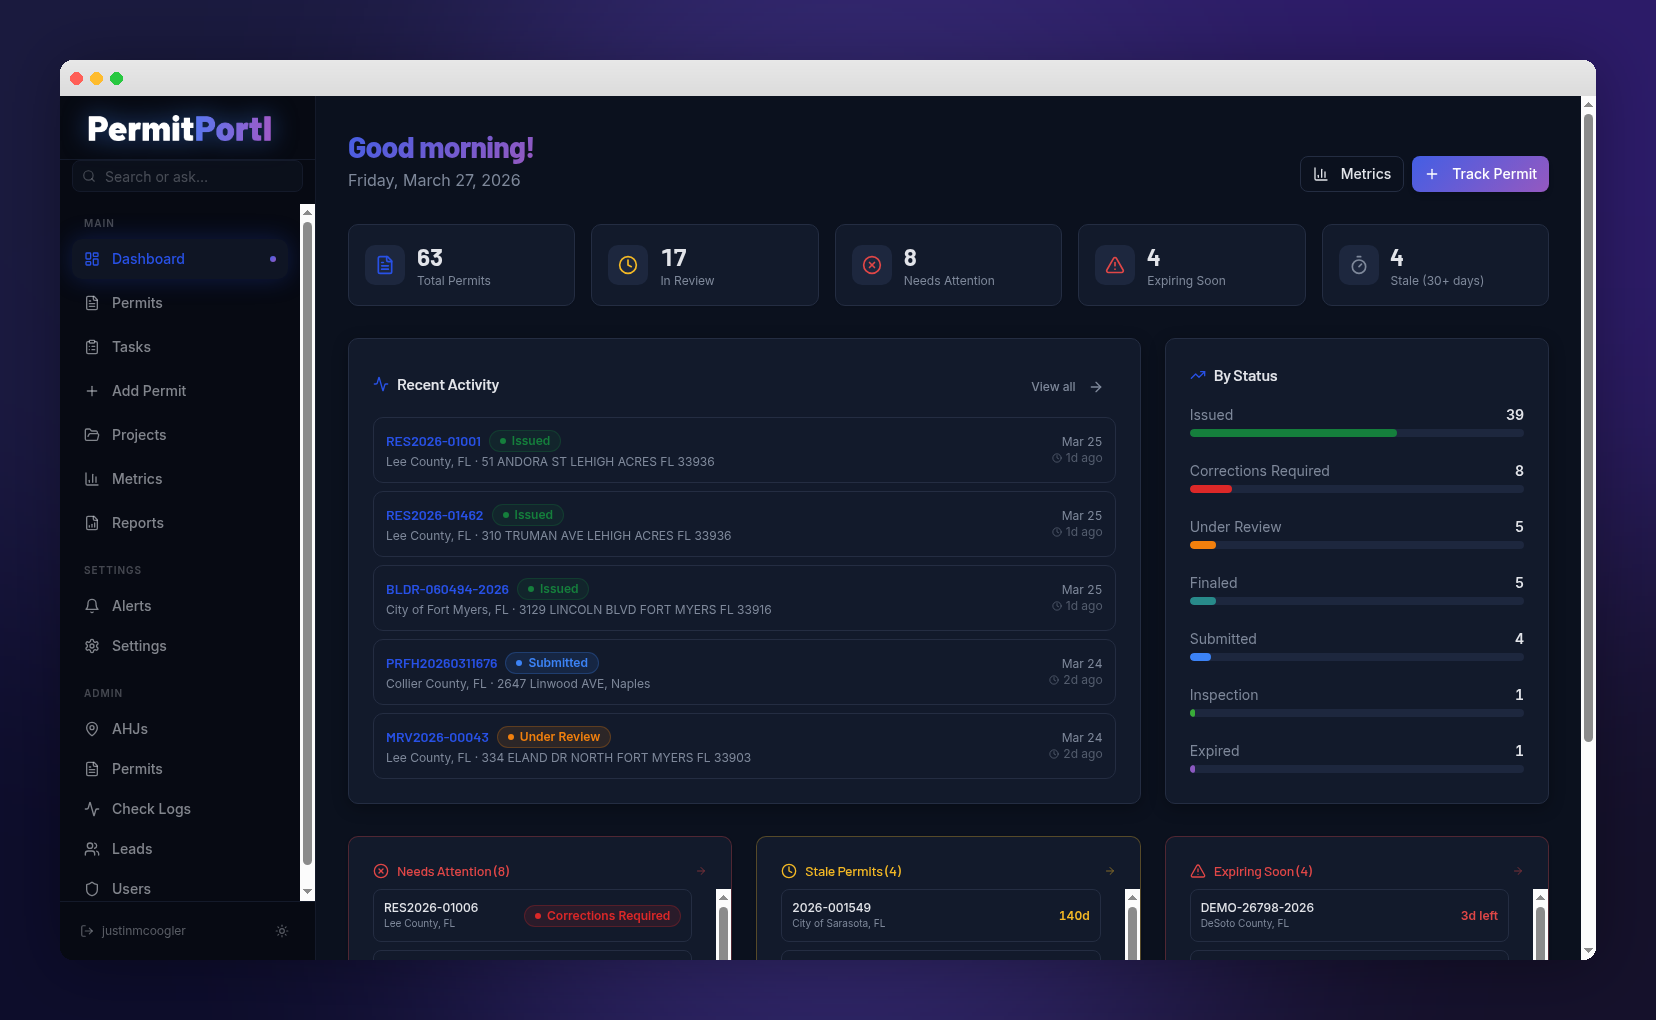This screenshot has height=1020, width=1656.
Task: Click the Leads people icon
Action: 92,849
